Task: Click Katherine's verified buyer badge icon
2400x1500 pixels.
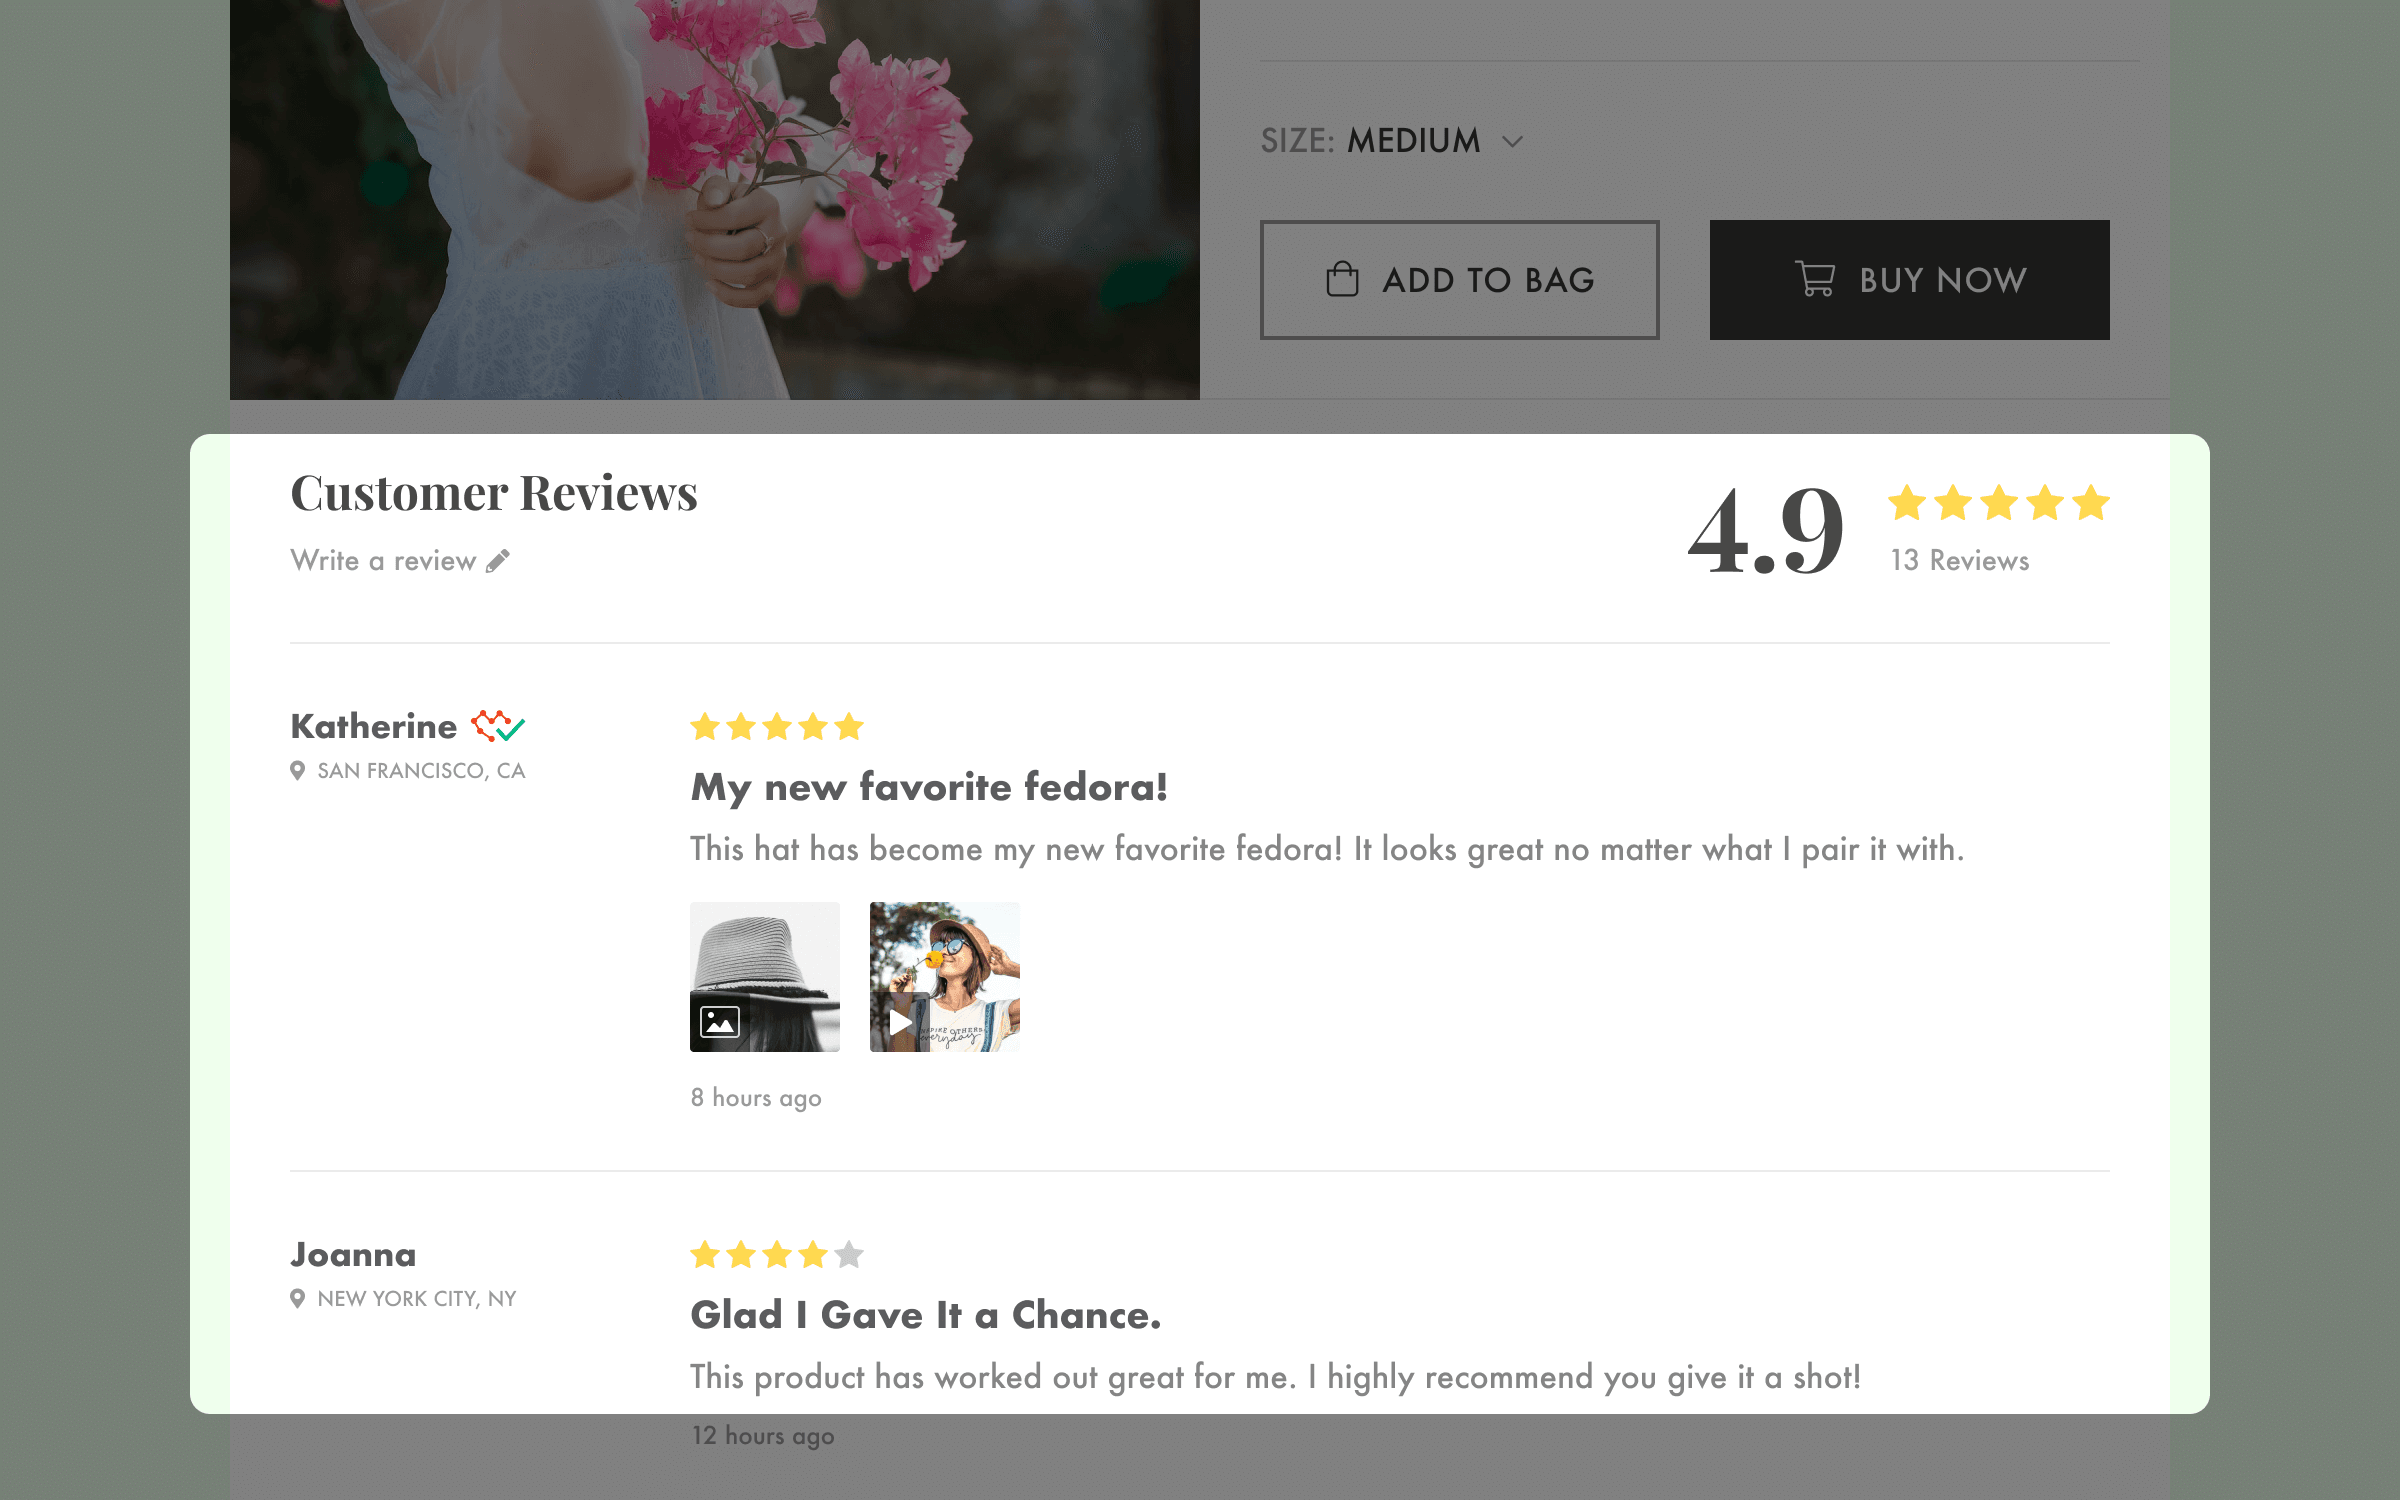Action: coord(498,726)
